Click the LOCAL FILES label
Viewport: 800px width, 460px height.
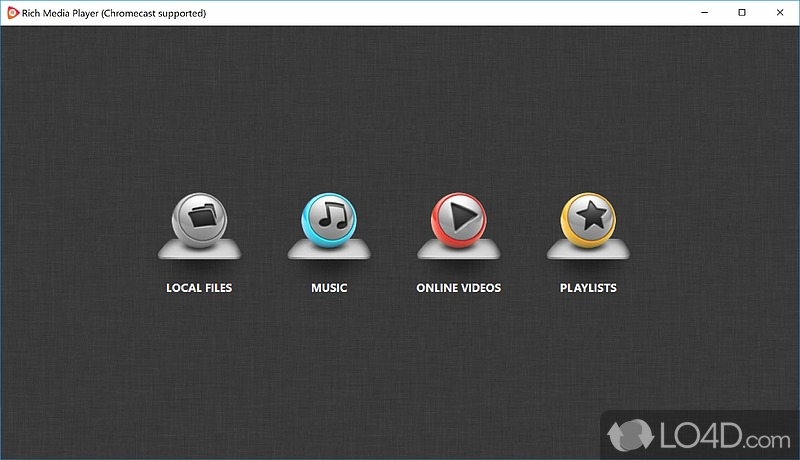coord(199,288)
